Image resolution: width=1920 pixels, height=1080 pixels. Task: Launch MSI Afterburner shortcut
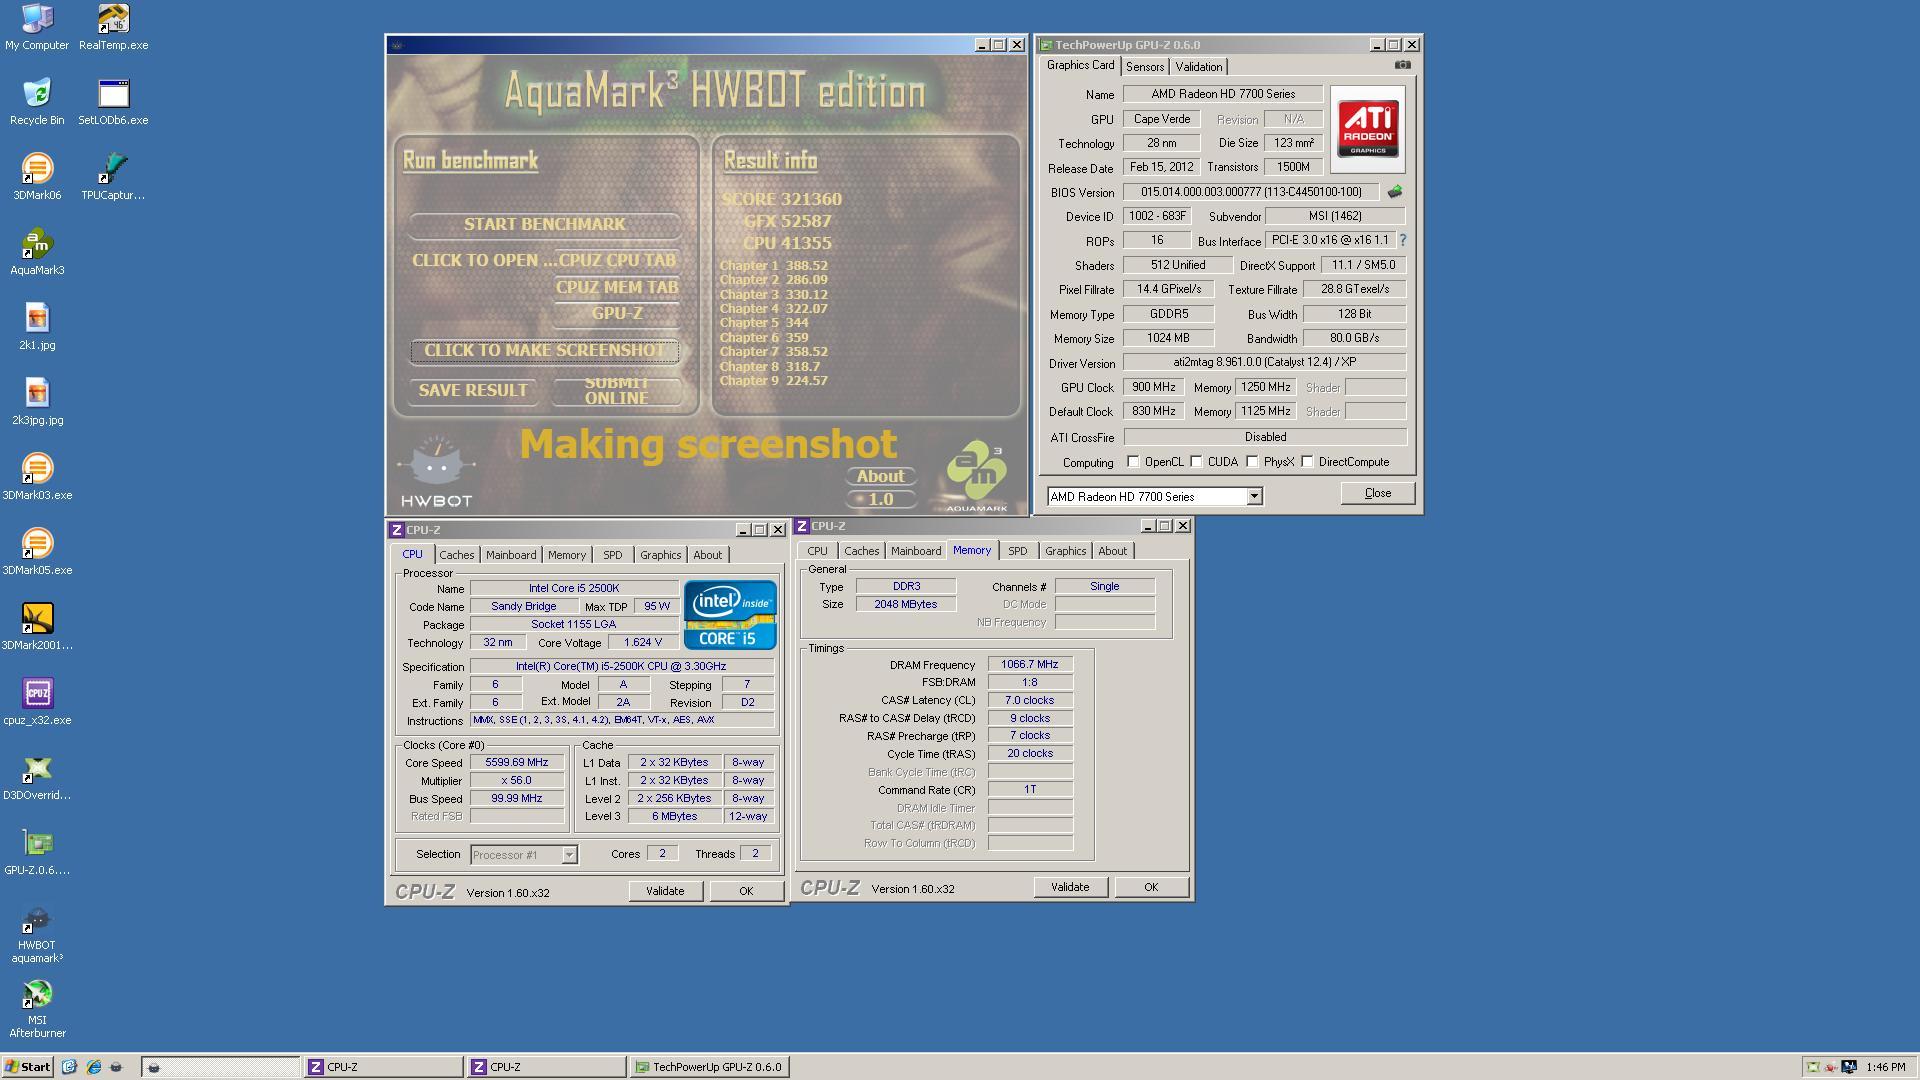[x=37, y=1009]
